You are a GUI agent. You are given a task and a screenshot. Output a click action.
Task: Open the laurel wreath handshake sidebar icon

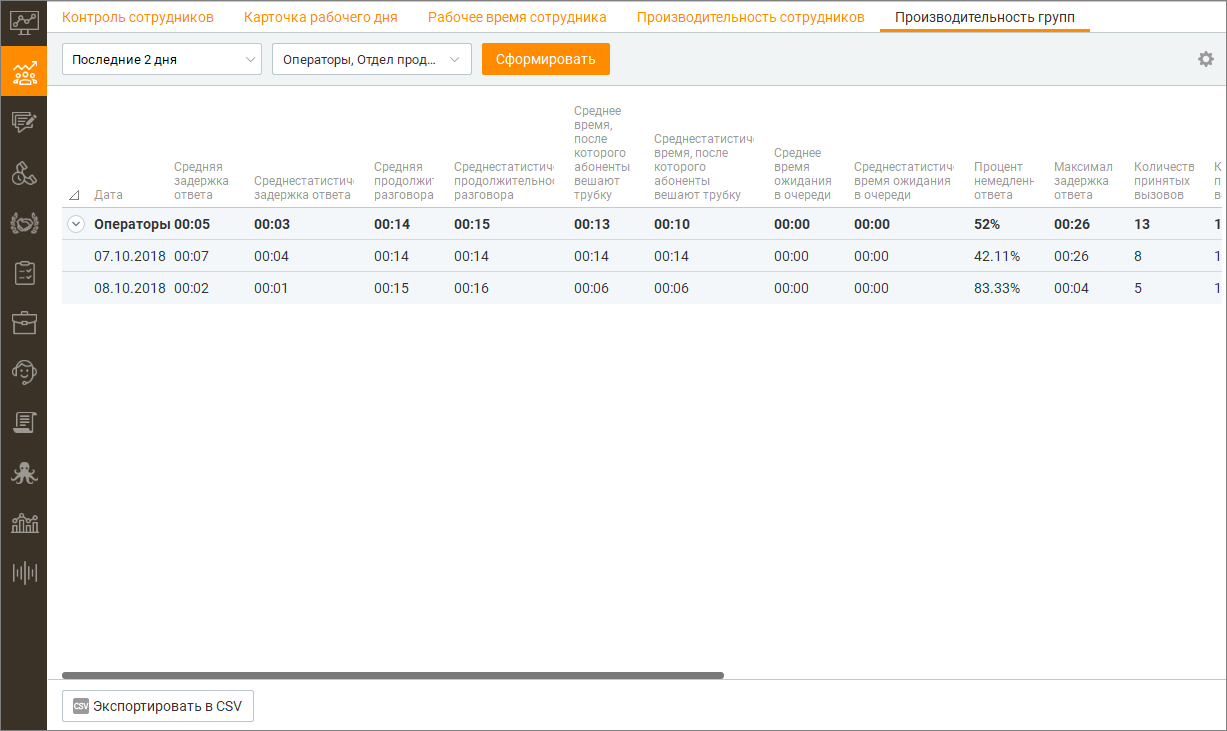pos(23,223)
